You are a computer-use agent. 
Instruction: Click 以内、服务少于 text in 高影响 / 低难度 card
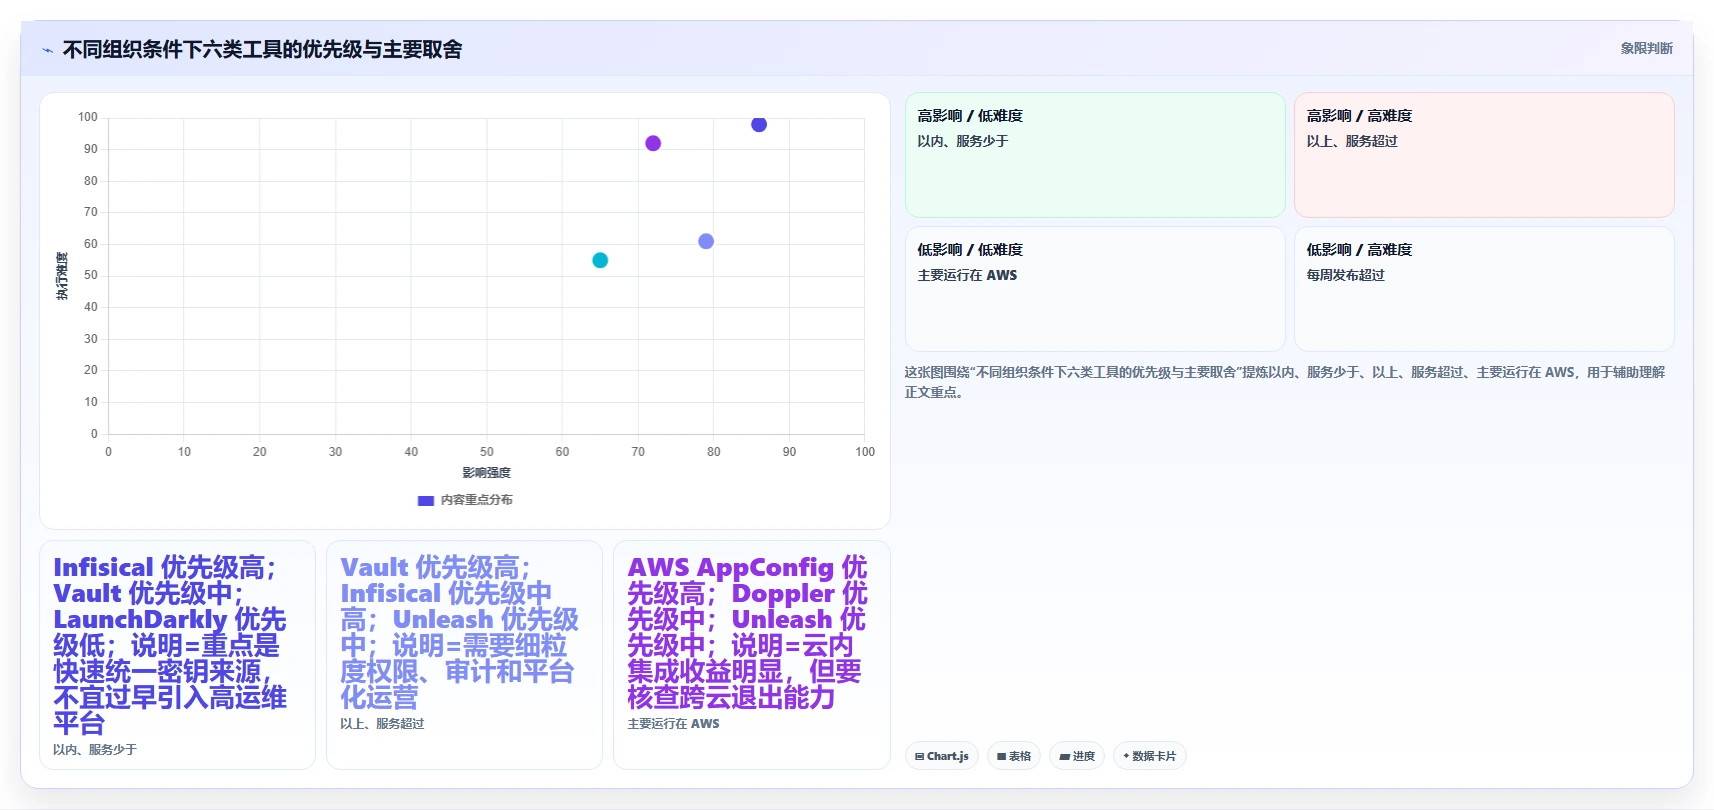[963, 141]
